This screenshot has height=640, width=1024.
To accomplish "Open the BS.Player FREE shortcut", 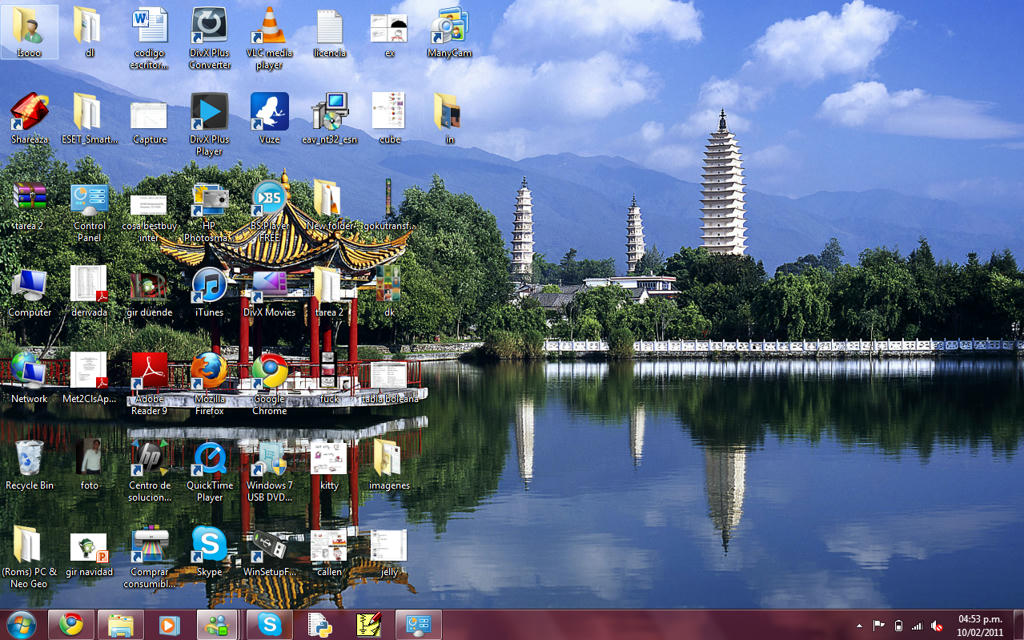I will coord(269,200).
